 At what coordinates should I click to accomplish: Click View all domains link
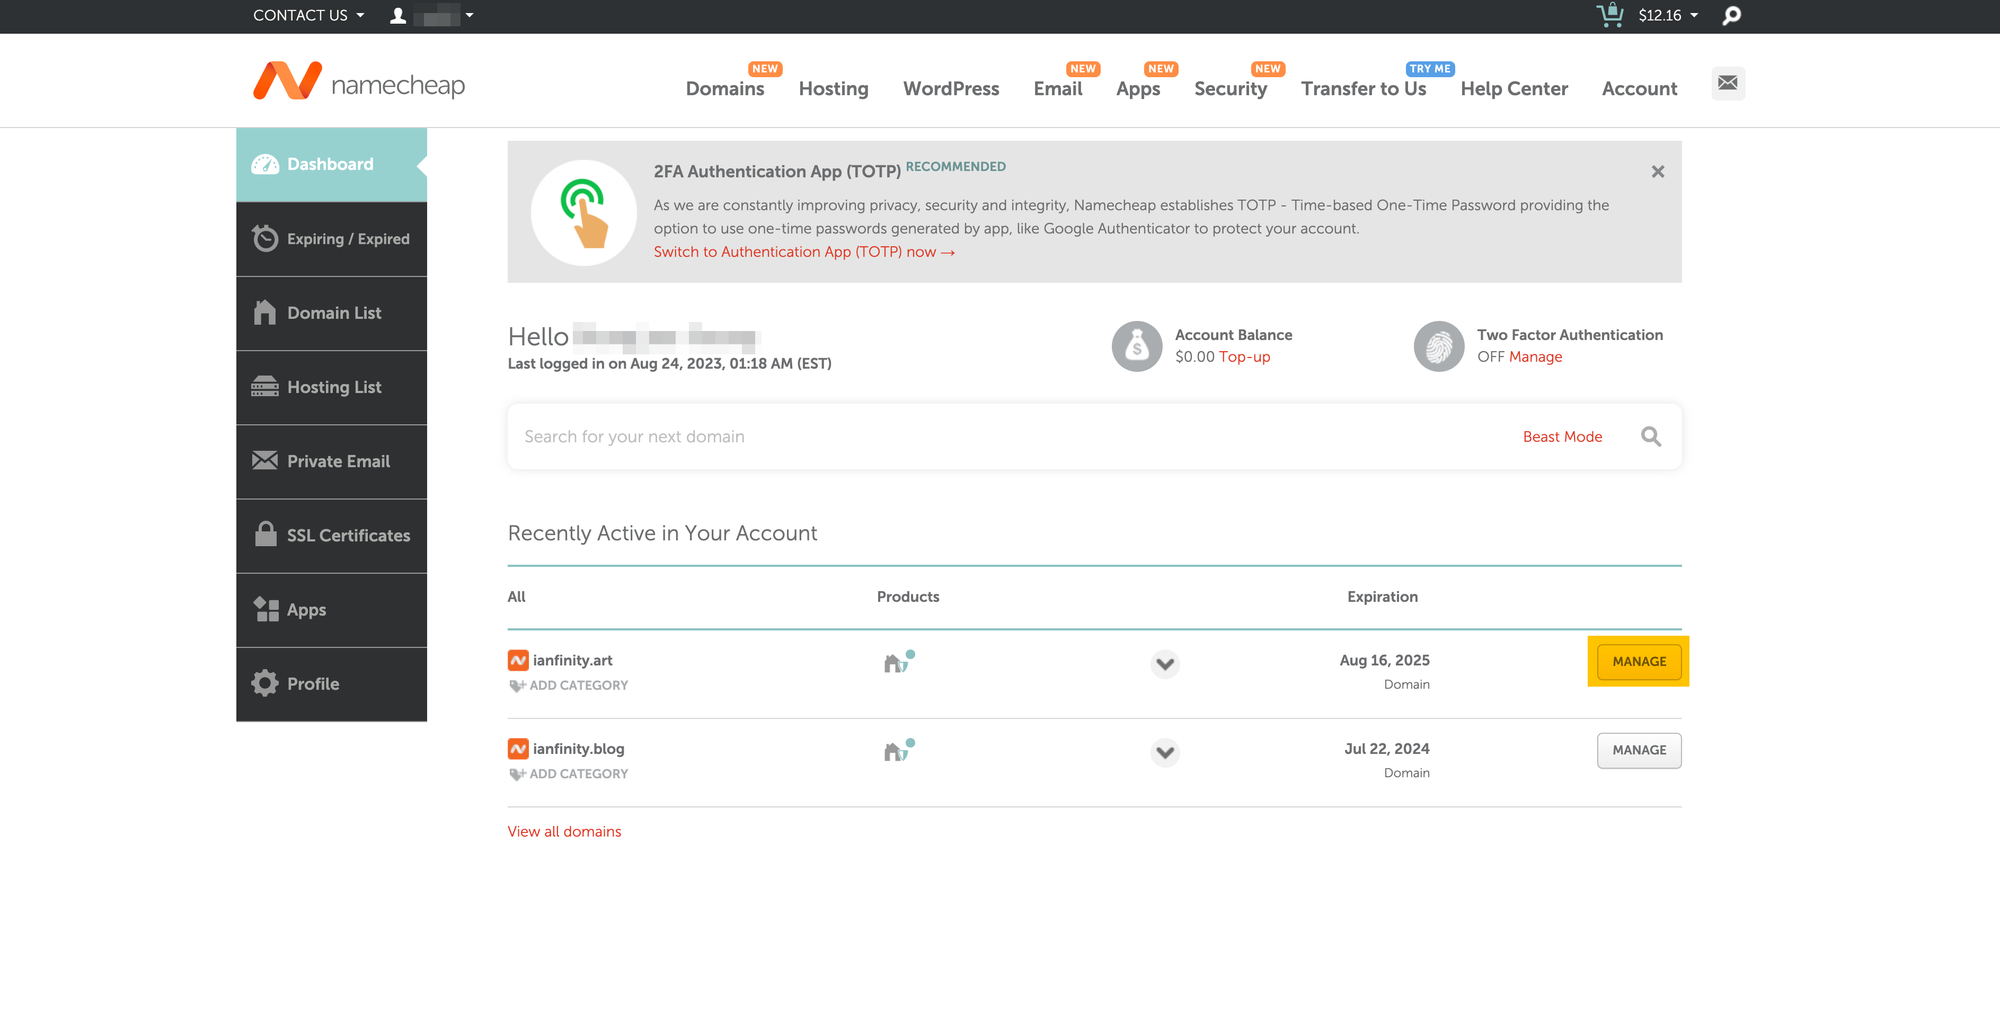[x=564, y=831]
